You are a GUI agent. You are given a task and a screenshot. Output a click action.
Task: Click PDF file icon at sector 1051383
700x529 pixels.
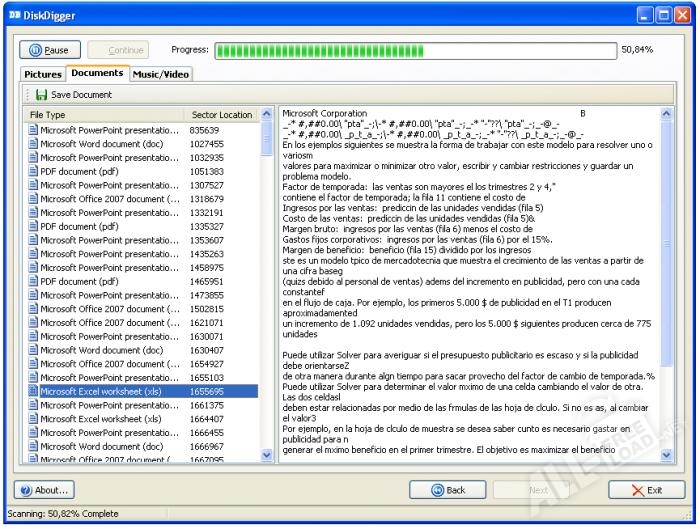pos(33,172)
